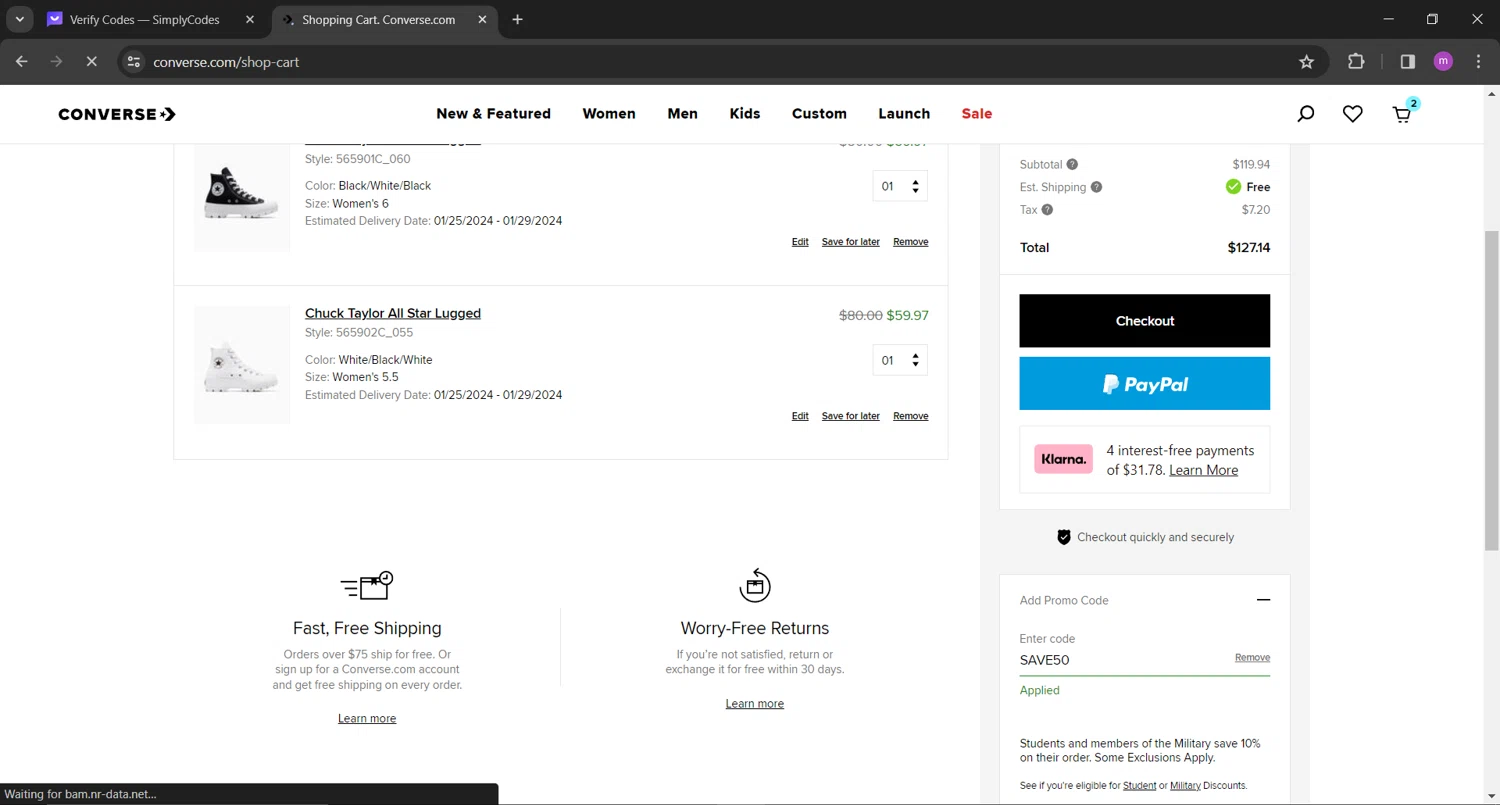The height and width of the screenshot is (805, 1500).
Task: Click the address bar URL
Action: click(x=226, y=62)
